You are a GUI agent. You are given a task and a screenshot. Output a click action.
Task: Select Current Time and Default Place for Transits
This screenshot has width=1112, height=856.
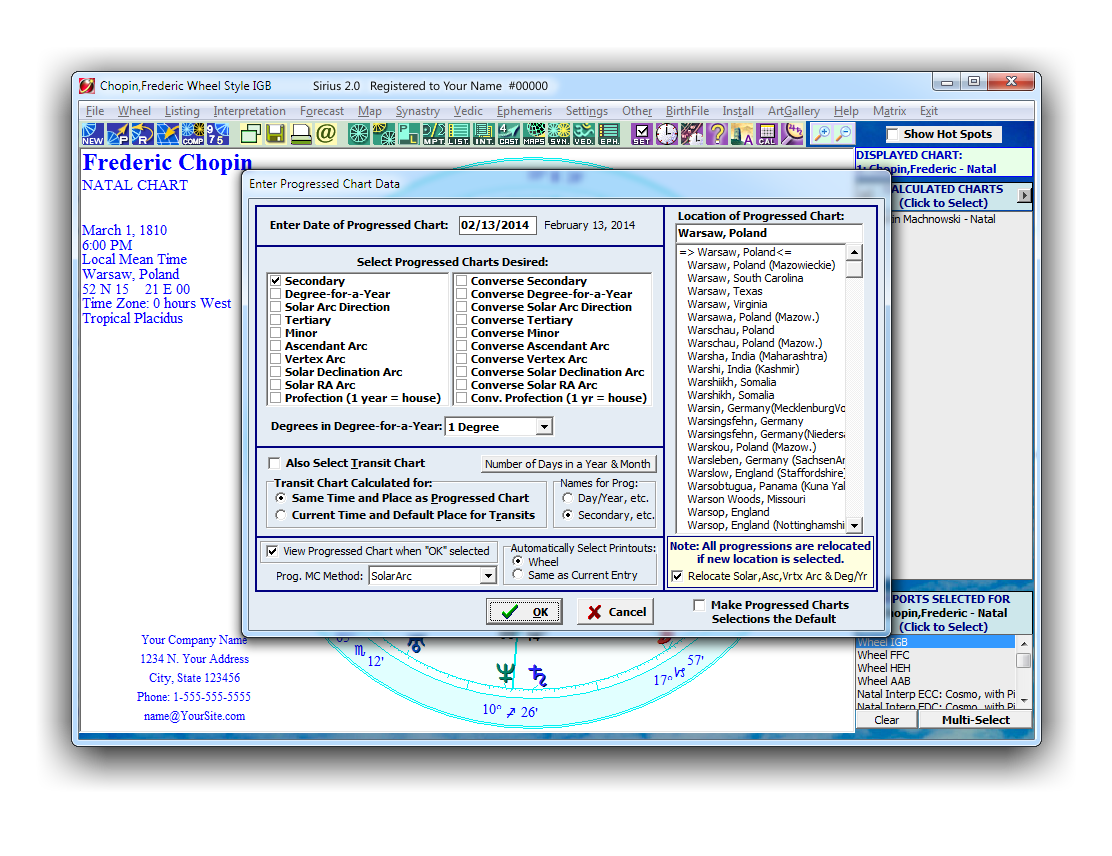pyautogui.click(x=281, y=515)
